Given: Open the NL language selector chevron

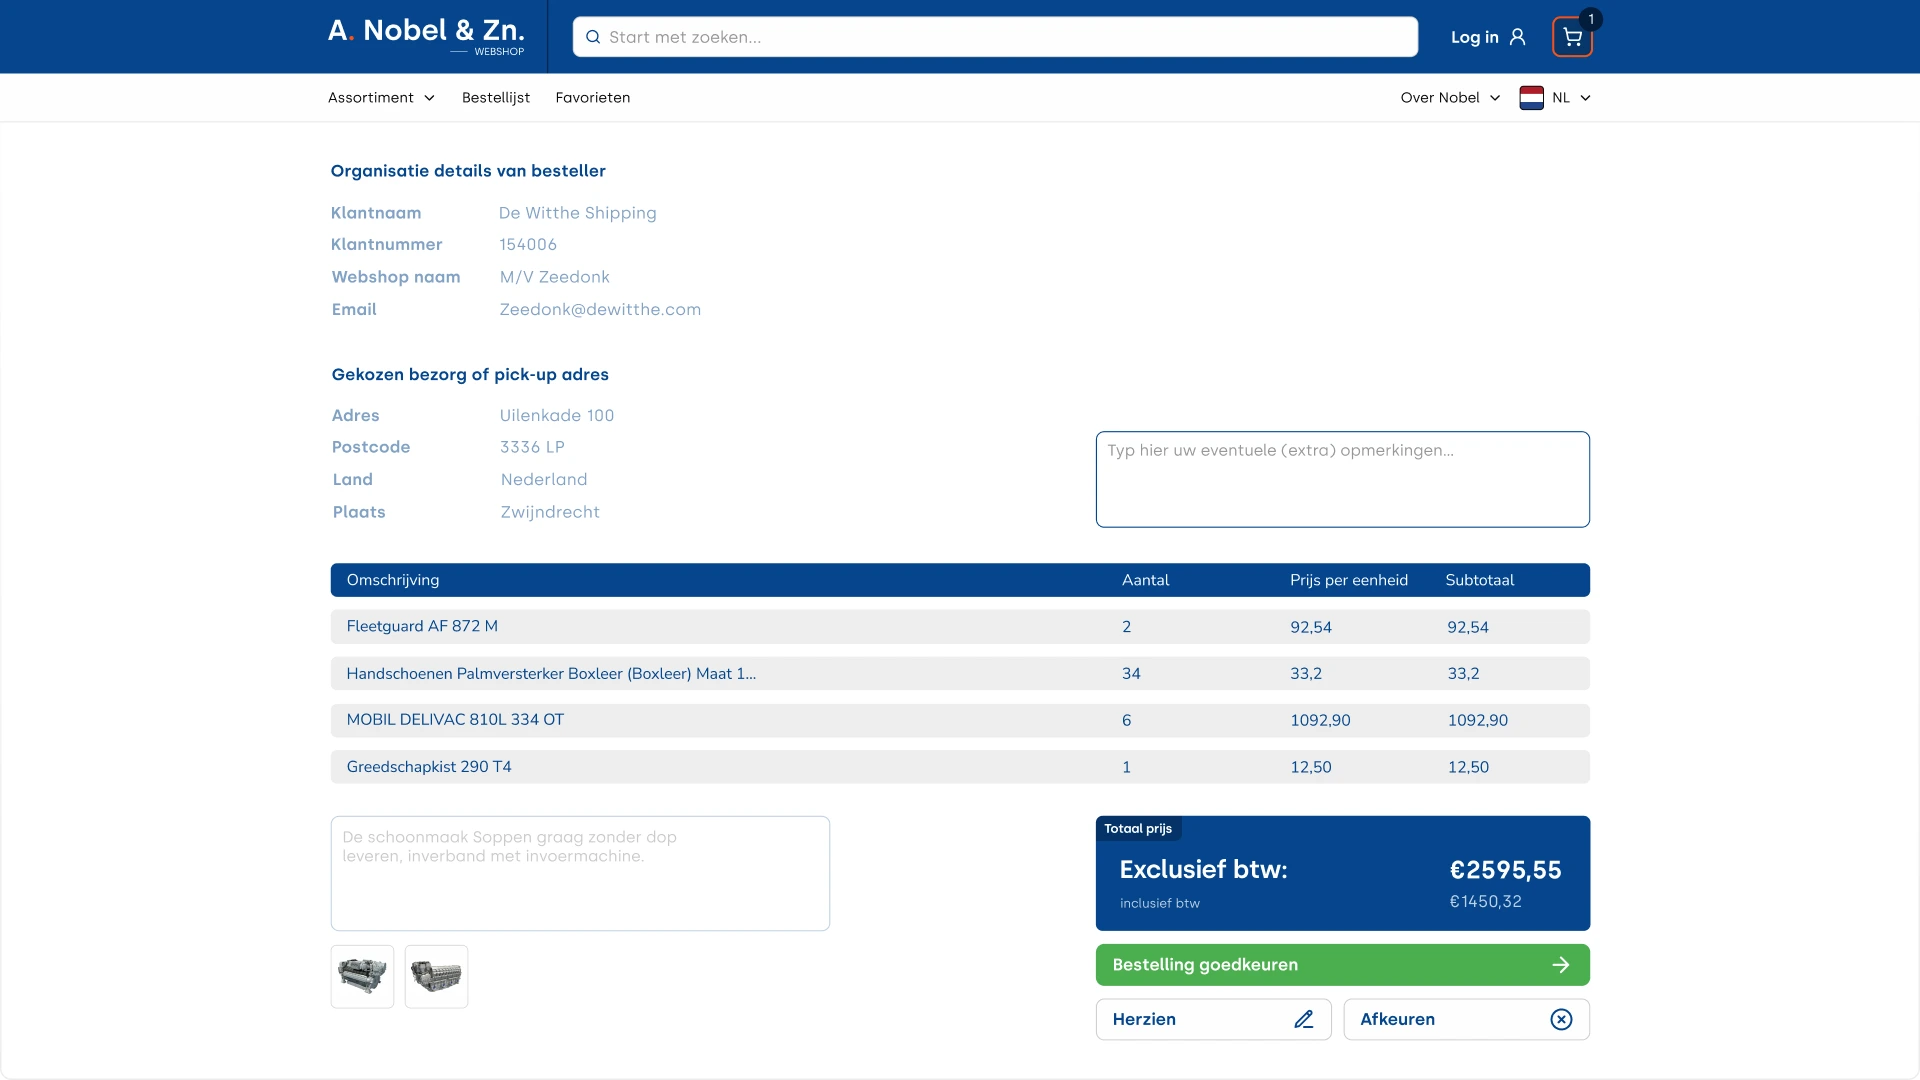Looking at the screenshot, I should point(1585,98).
